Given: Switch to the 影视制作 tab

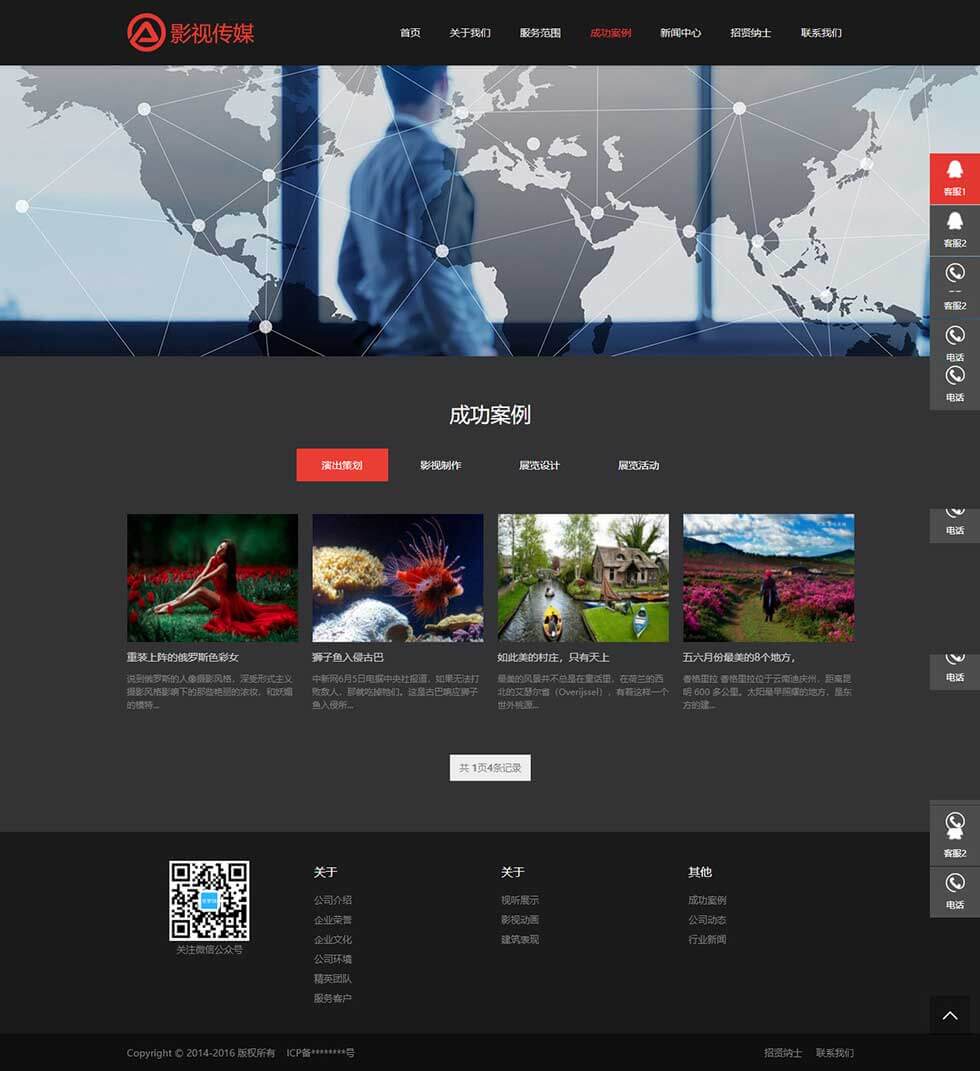Looking at the screenshot, I should click(441, 465).
